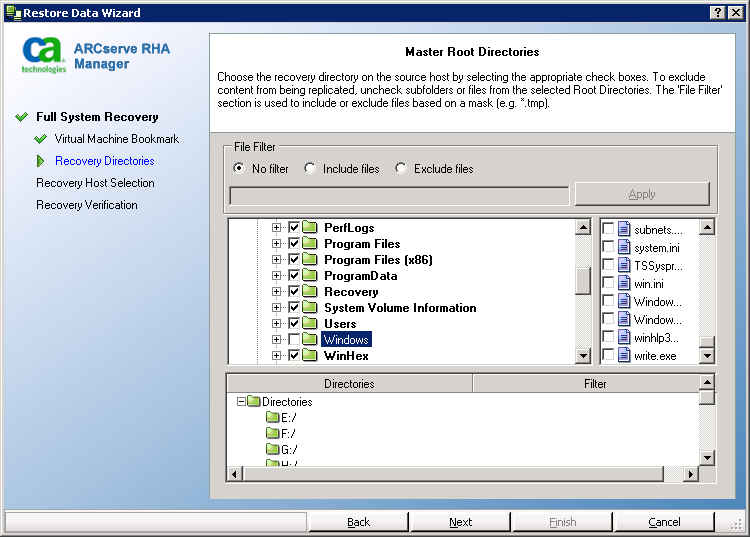The width and height of the screenshot is (750, 537).
Task: Collapse the Directories root node
Action: 241,402
